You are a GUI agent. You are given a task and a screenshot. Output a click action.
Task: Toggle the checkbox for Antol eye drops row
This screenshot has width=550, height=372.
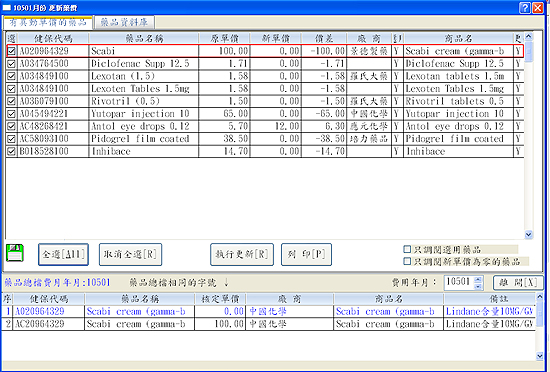click(x=11, y=126)
